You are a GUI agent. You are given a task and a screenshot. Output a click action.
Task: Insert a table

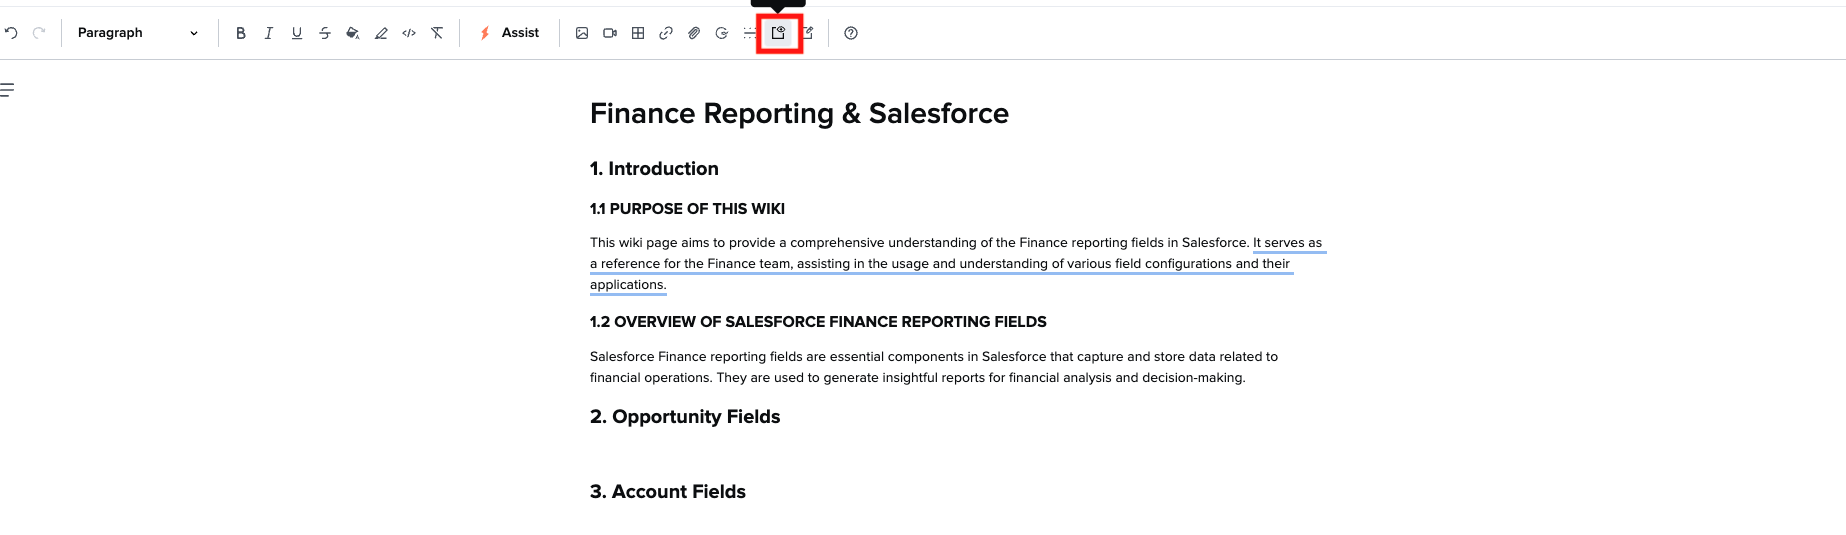pos(638,33)
